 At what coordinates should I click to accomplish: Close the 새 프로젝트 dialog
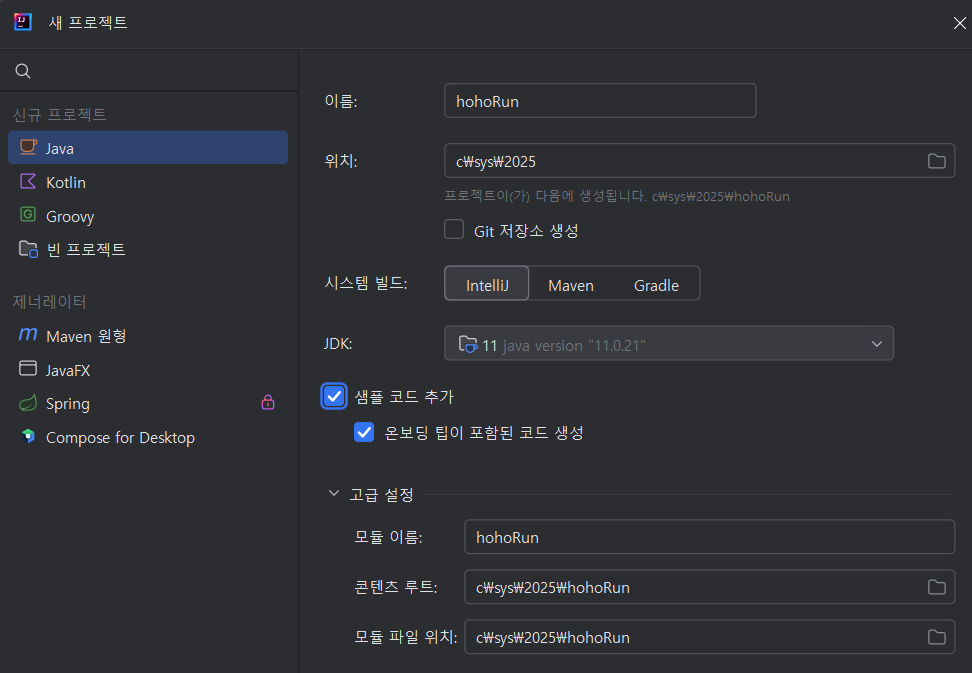tap(959, 23)
